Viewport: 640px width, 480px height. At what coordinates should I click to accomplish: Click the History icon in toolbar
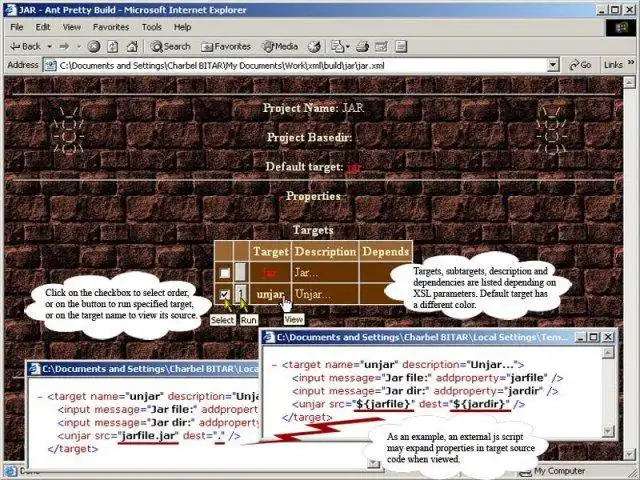tap(314, 47)
